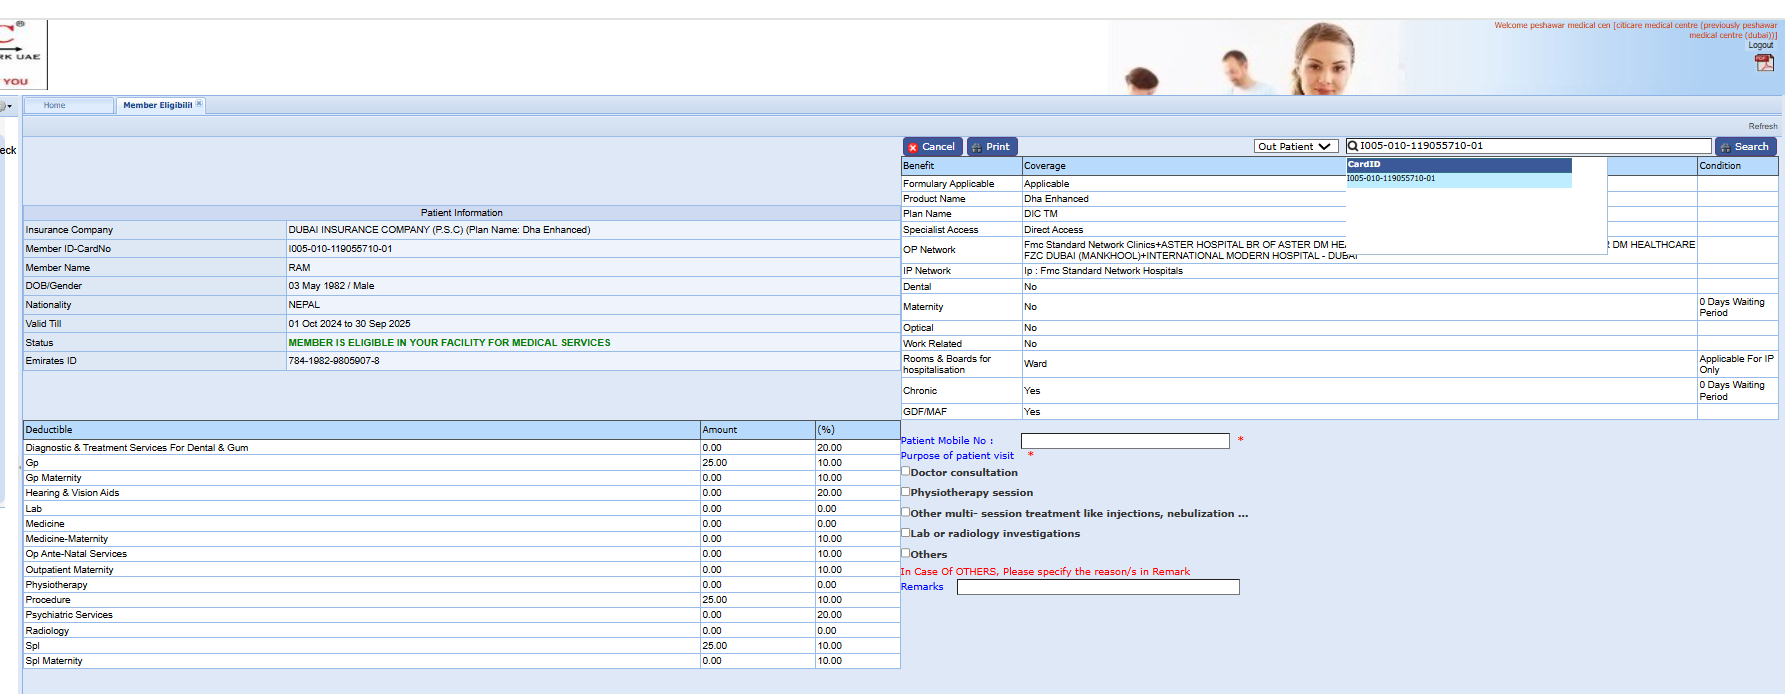Click the Print button
Viewport: 1785px width, 694px height.
click(x=991, y=147)
